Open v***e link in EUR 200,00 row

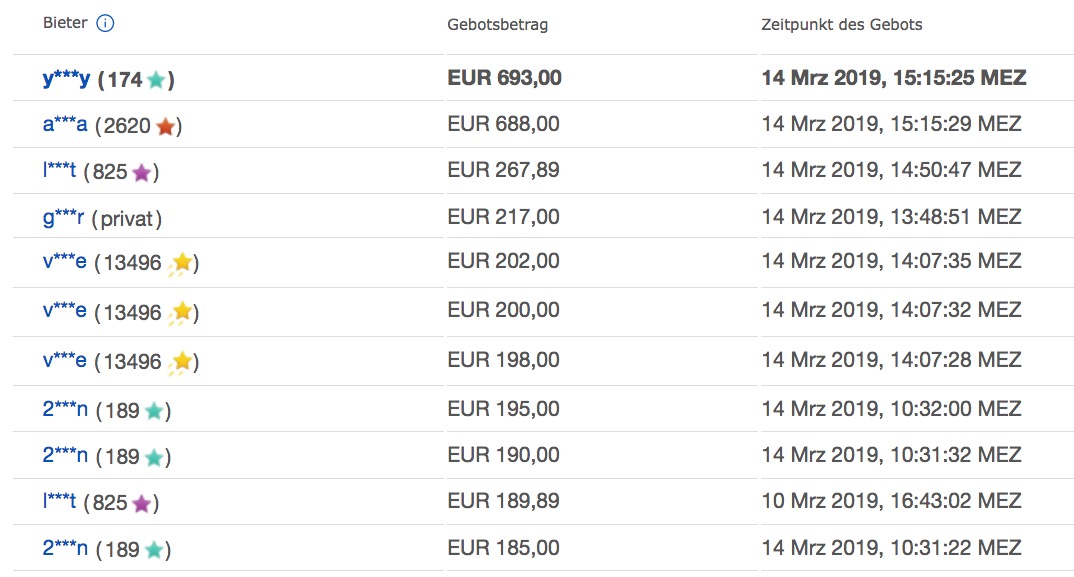click(x=64, y=311)
